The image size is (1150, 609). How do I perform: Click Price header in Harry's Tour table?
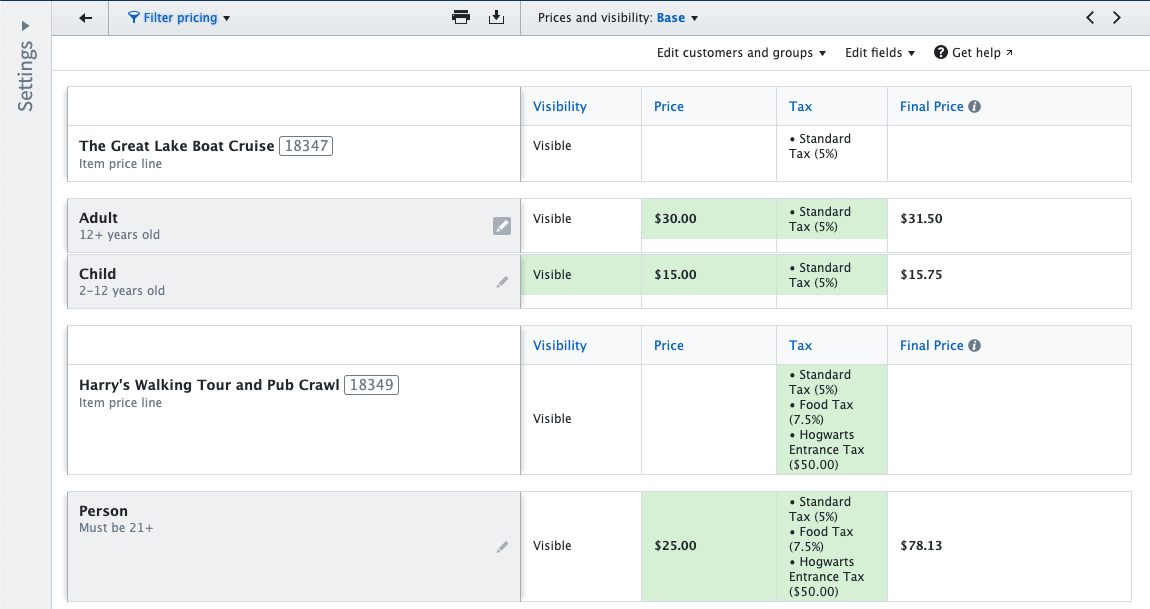(669, 346)
